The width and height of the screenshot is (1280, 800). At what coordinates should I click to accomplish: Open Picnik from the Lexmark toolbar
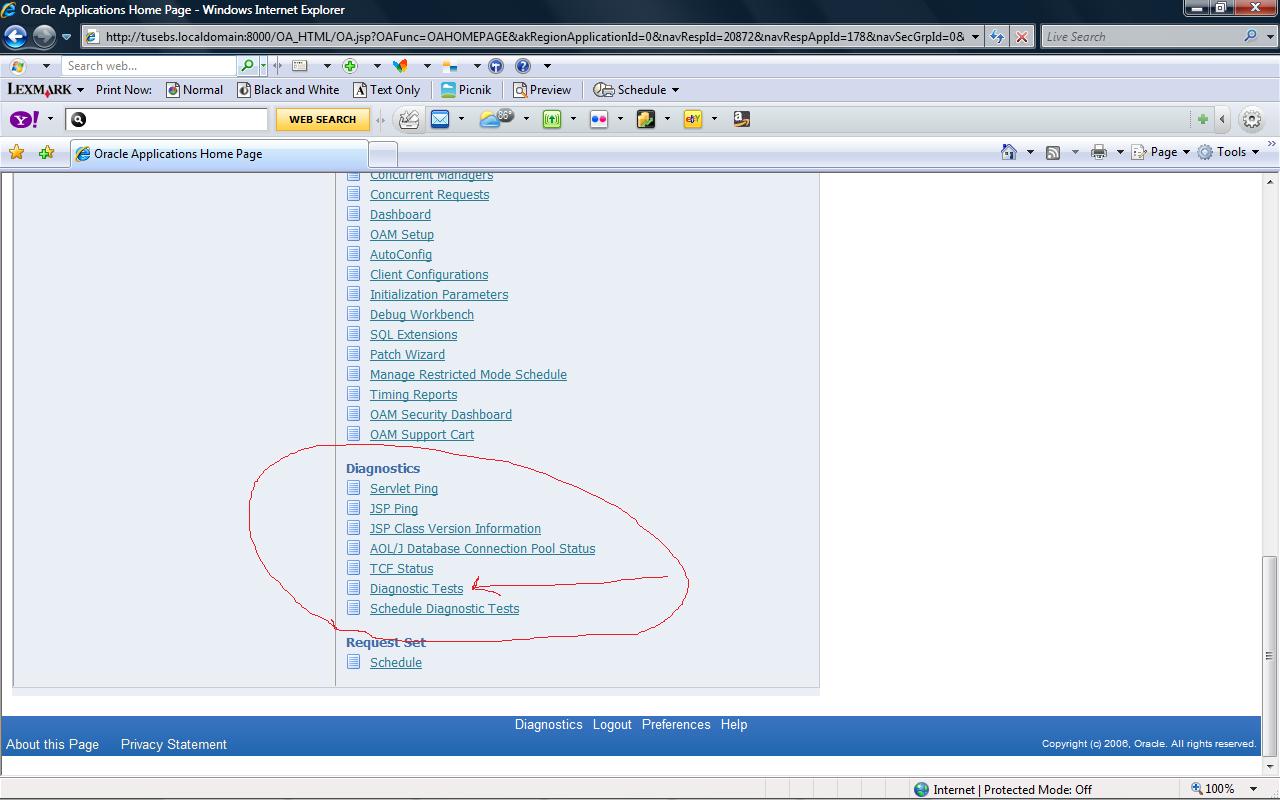[x=466, y=89]
